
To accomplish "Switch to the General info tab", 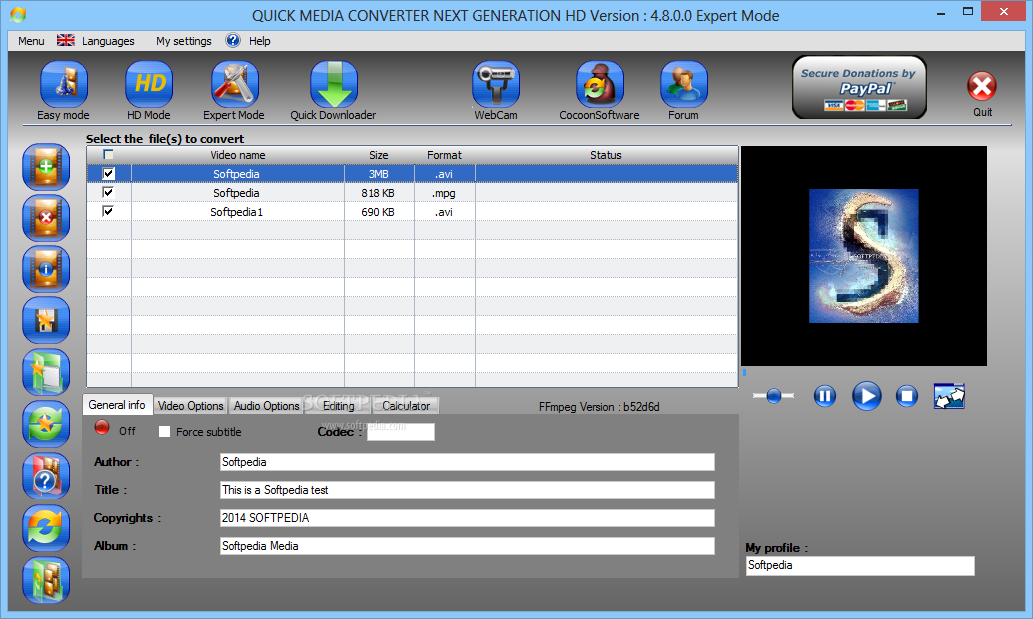I will click(x=117, y=405).
